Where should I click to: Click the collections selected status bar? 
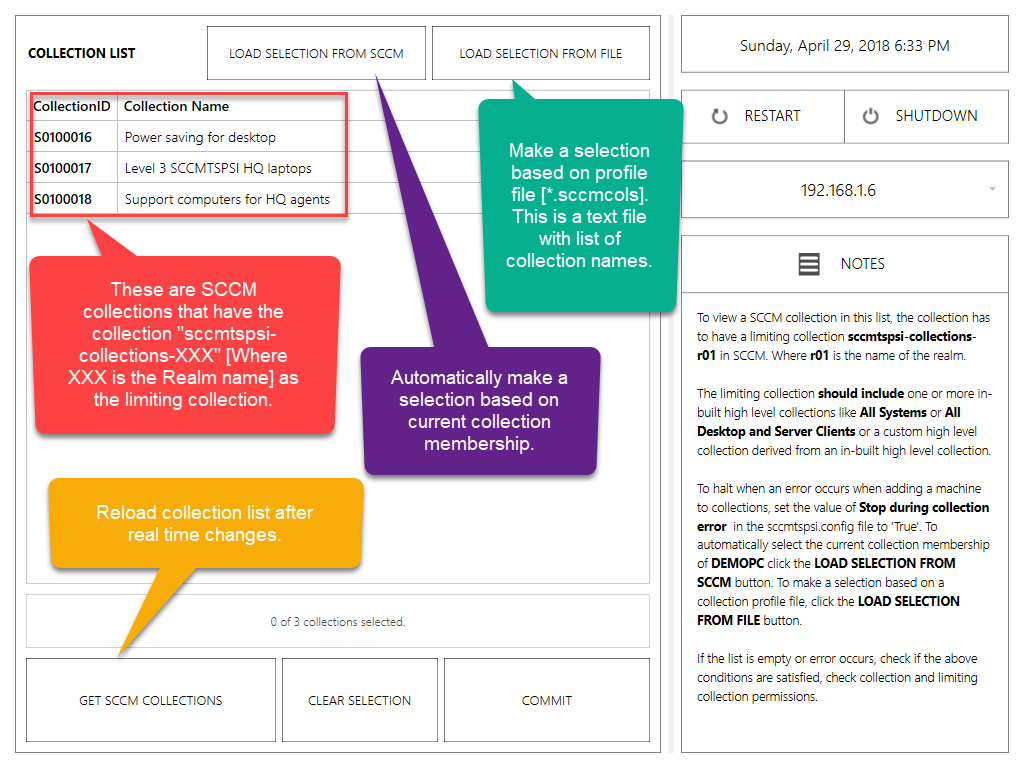click(337, 621)
